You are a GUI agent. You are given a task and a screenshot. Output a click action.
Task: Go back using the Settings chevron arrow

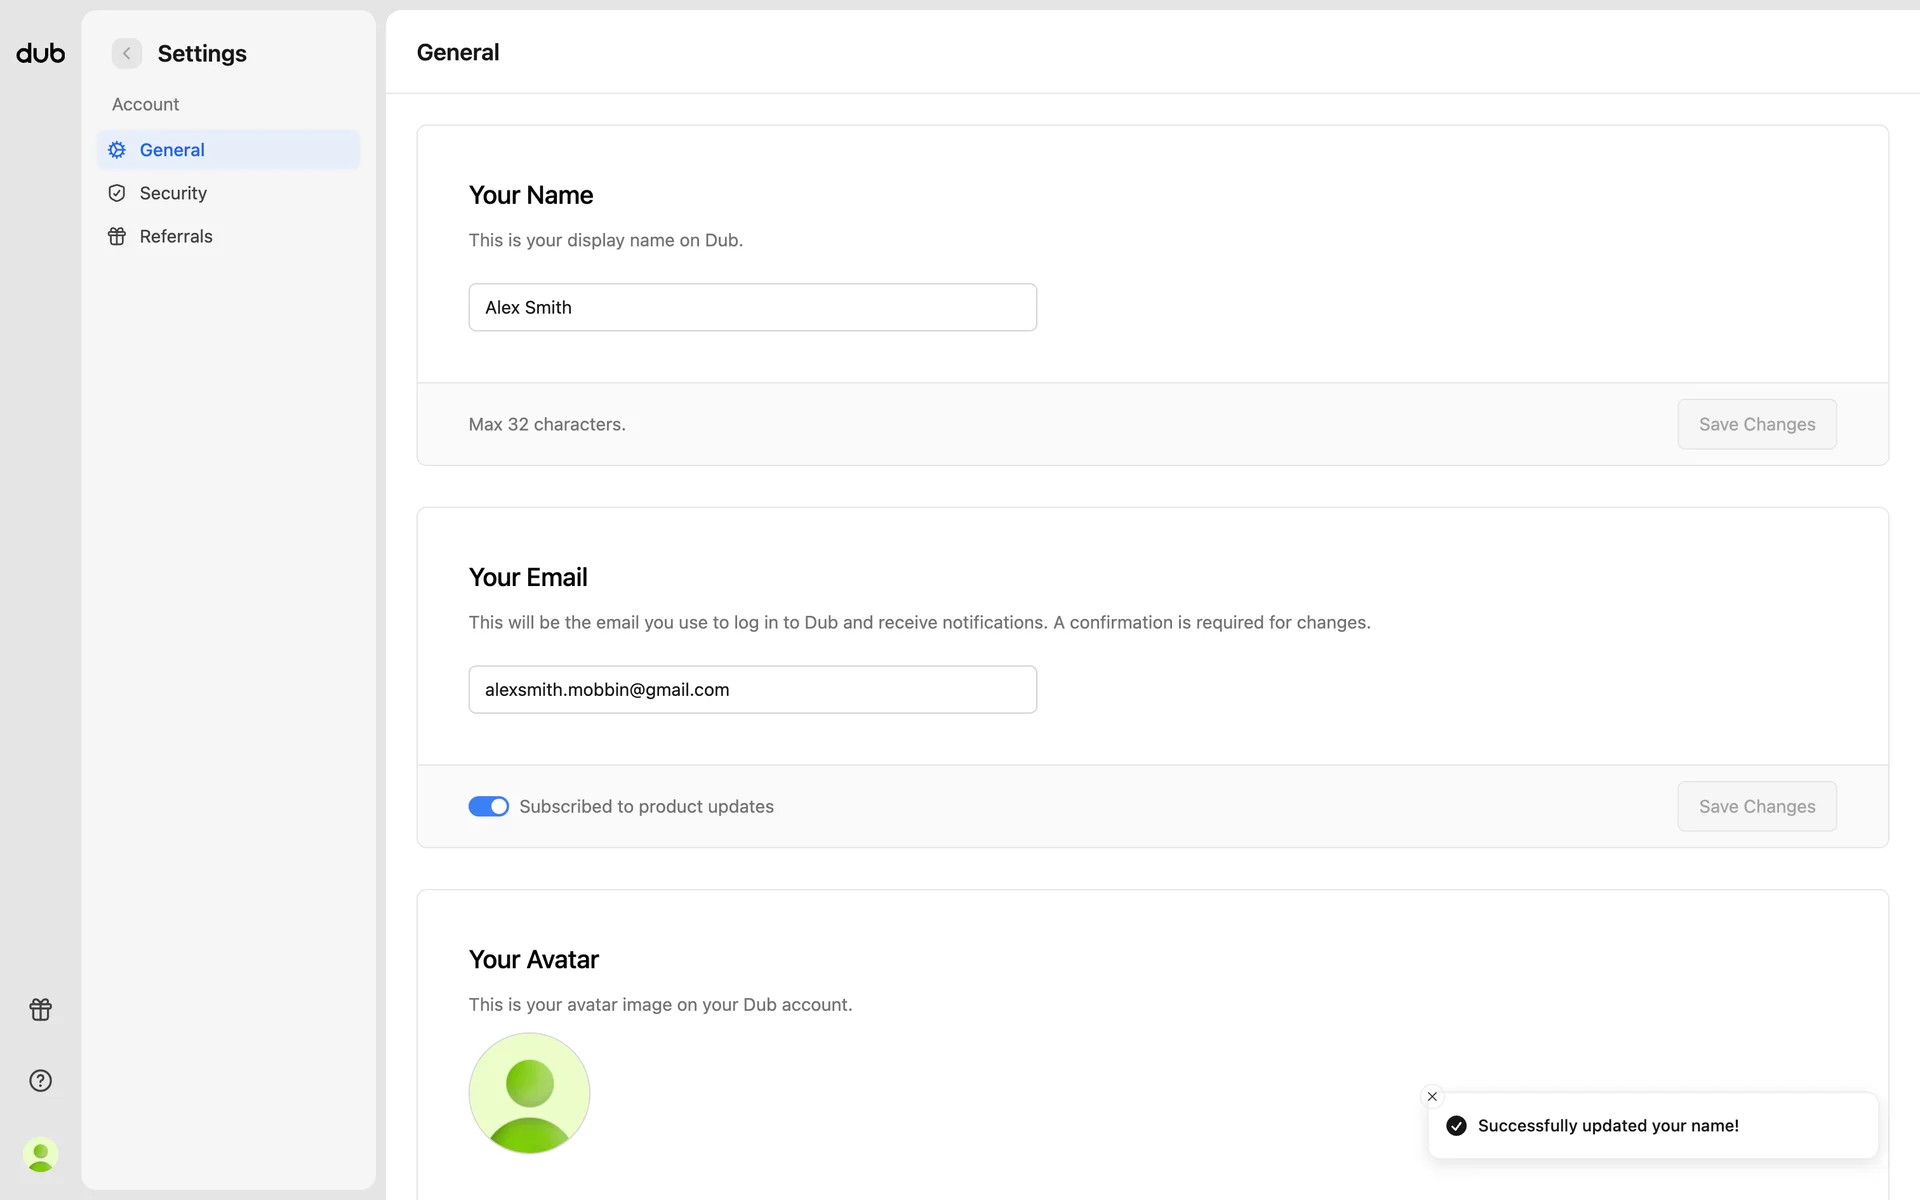pyautogui.click(x=127, y=53)
